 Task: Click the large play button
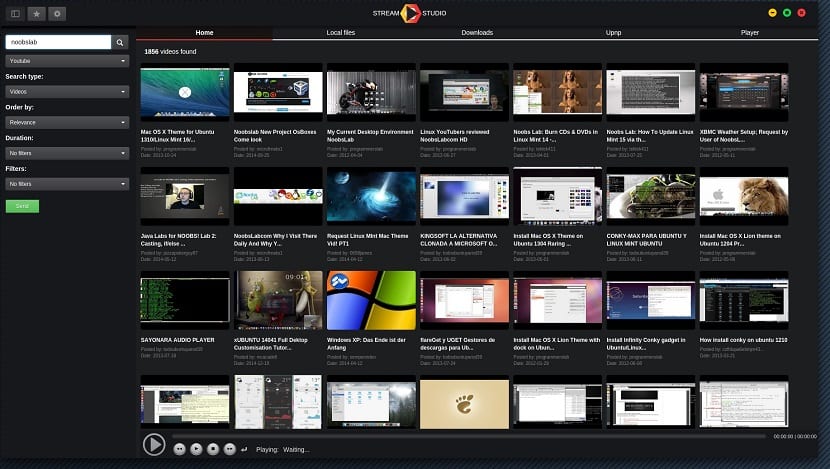click(154, 444)
